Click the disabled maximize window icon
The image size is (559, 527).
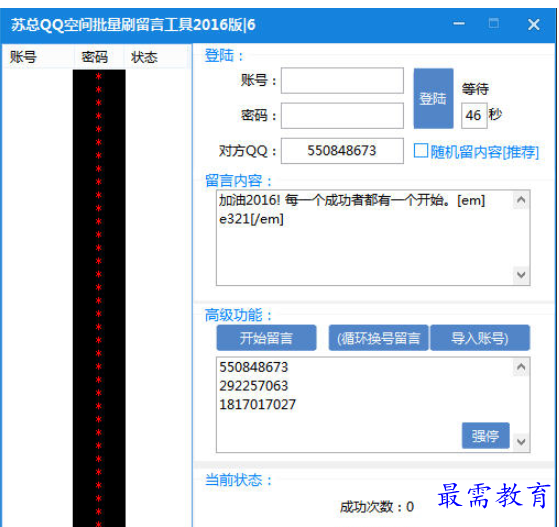[493, 24]
